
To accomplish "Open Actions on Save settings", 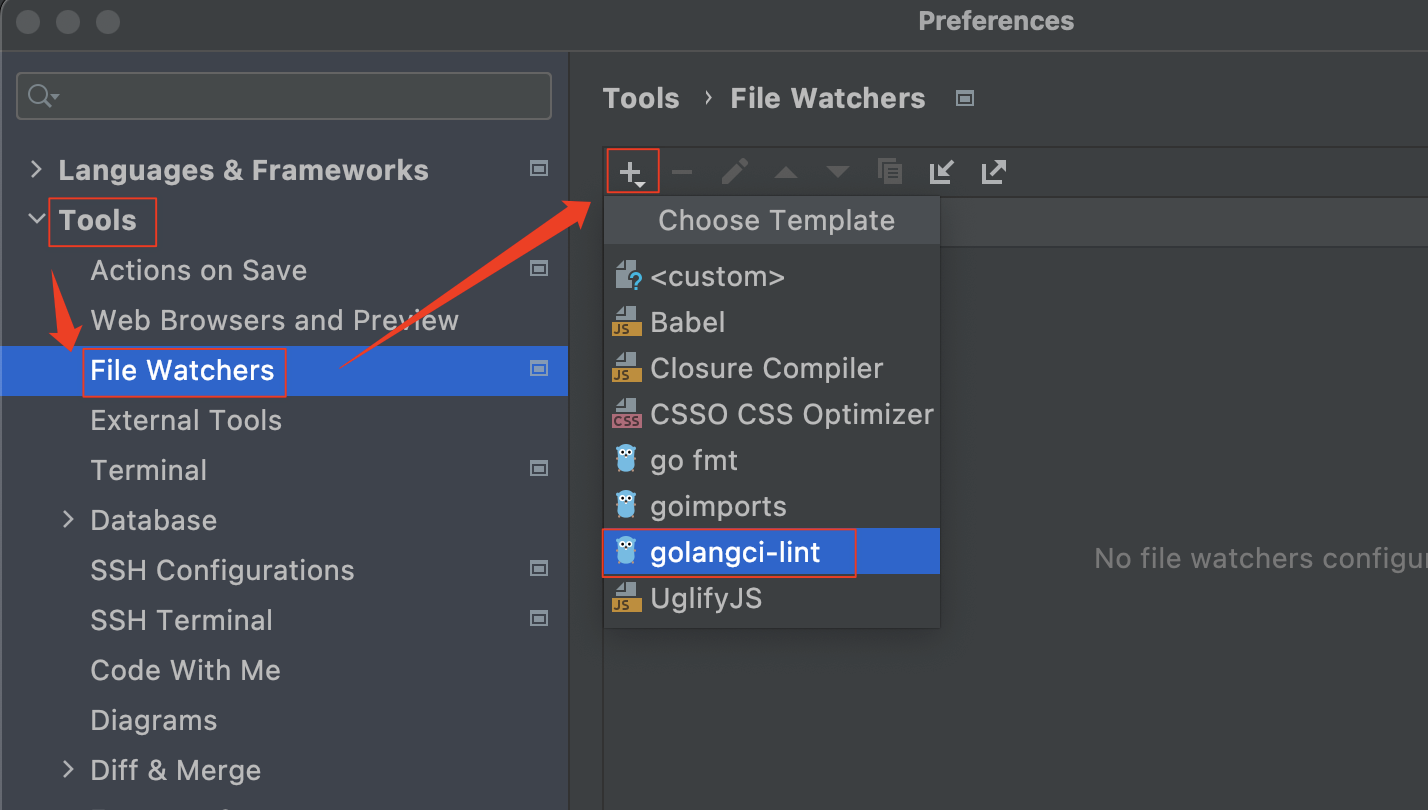I will click(x=198, y=270).
